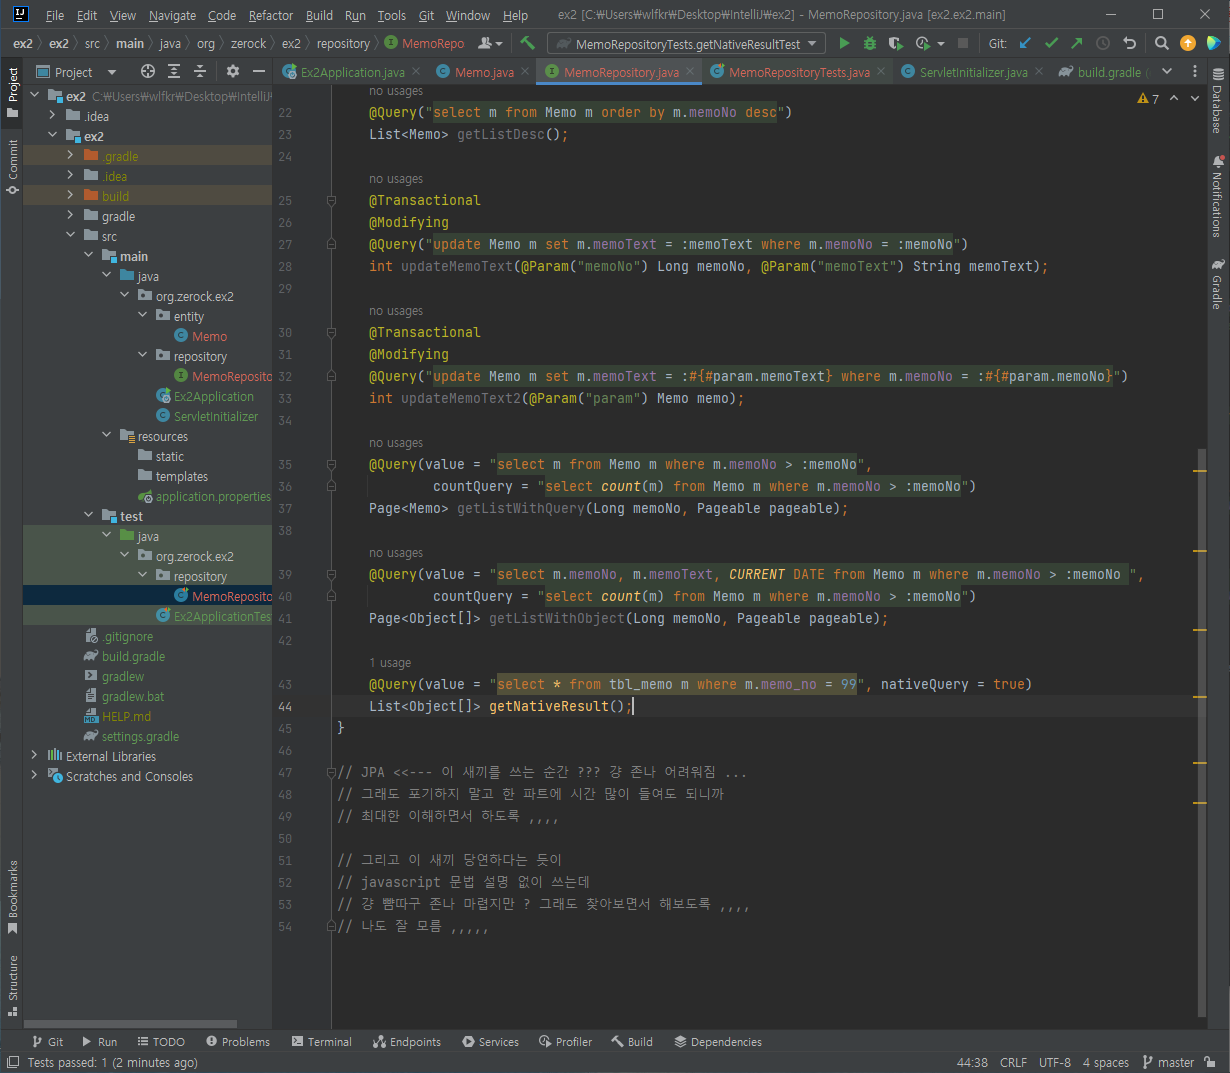
Task: Fold the code block at line 47 comment
Action: [x=330, y=772]
